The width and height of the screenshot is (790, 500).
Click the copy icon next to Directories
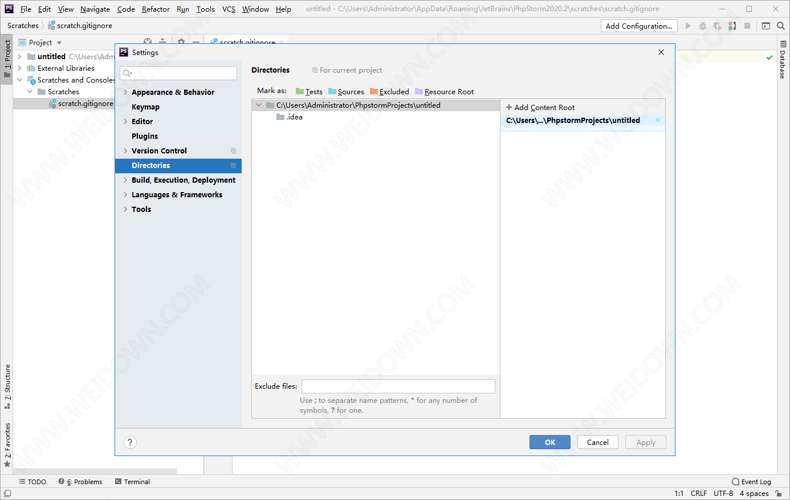pyautogui.click(x=233, y=165)
